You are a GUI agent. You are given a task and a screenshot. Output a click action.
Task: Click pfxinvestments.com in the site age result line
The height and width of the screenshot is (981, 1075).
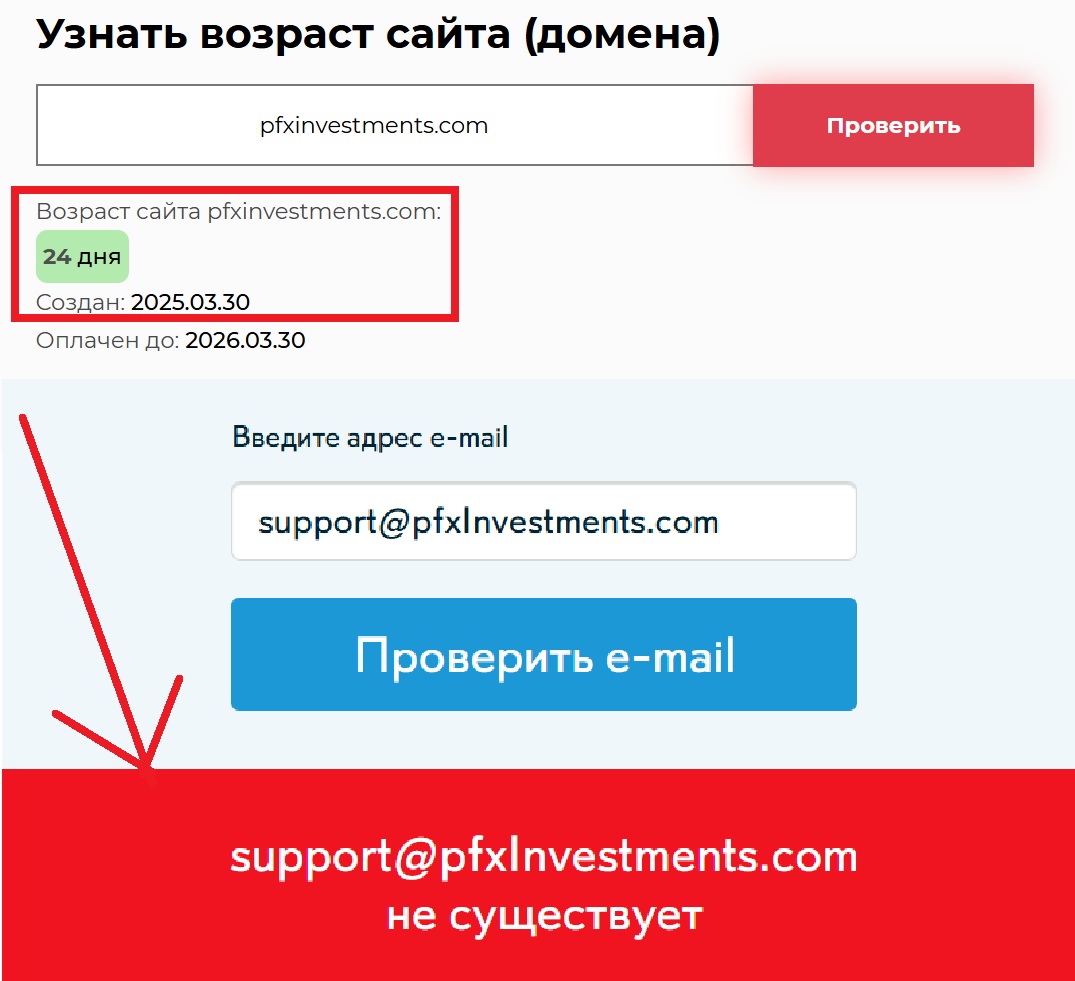322,211
